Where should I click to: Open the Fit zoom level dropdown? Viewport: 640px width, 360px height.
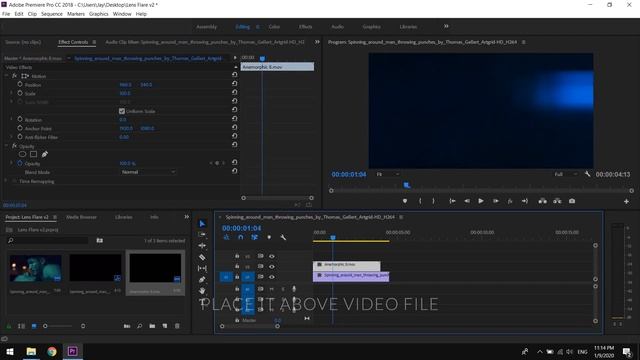388,174
